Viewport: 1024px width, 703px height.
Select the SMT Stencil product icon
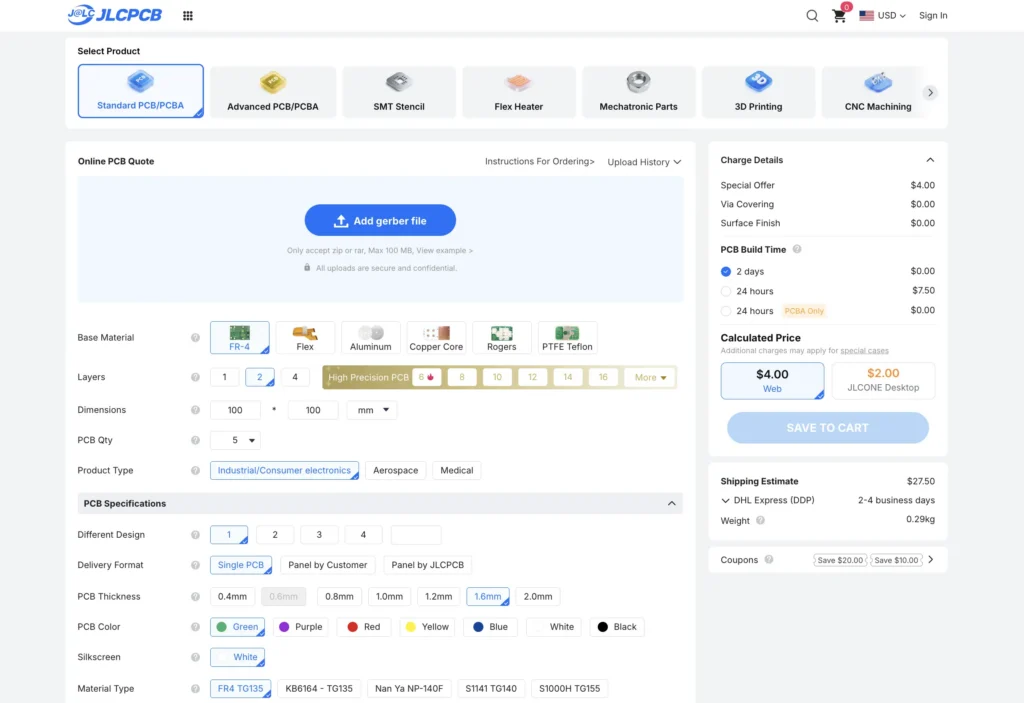click(398, 82)
